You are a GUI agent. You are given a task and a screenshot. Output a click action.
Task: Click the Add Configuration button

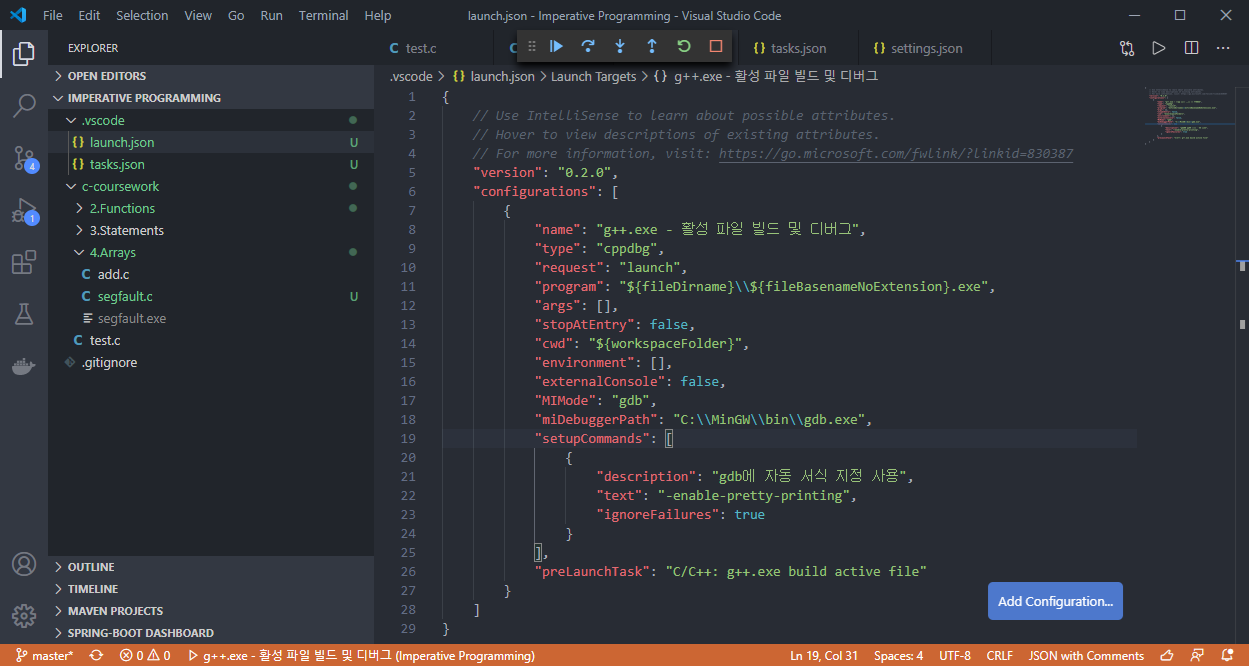[1055, 601]
